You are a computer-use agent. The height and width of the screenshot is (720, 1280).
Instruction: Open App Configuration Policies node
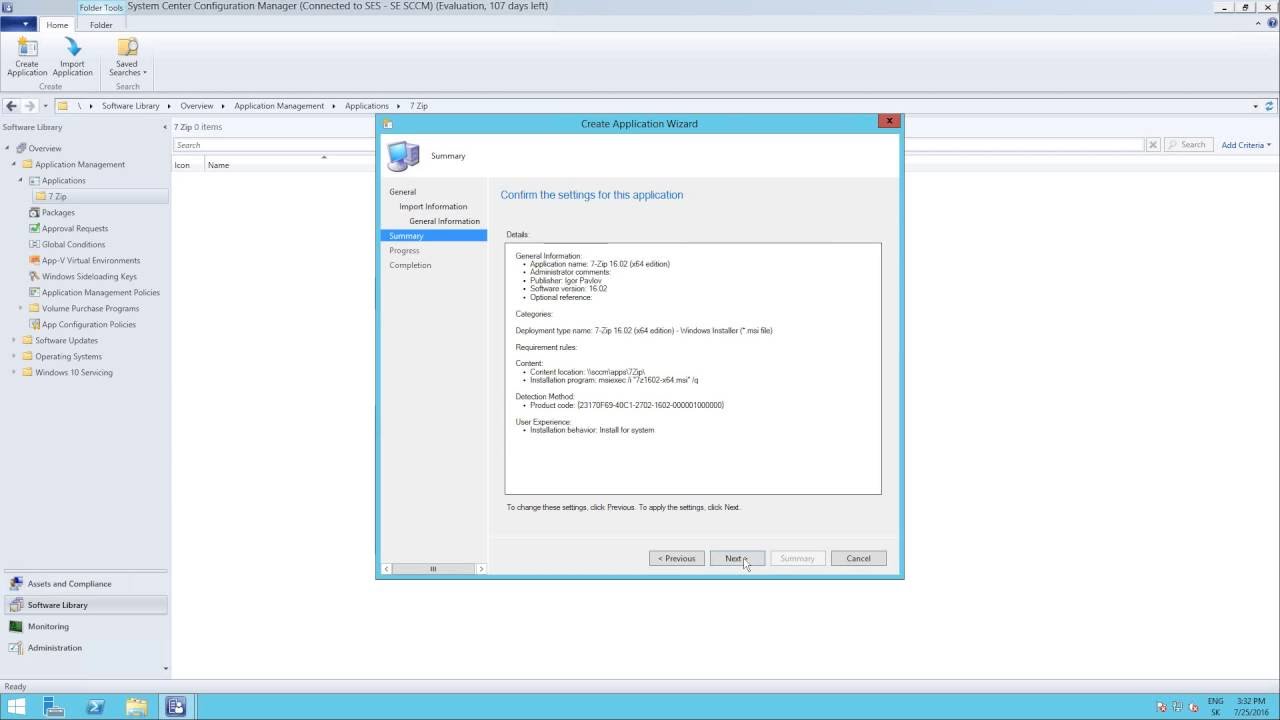pyautogui.click(x=88, y=324)
